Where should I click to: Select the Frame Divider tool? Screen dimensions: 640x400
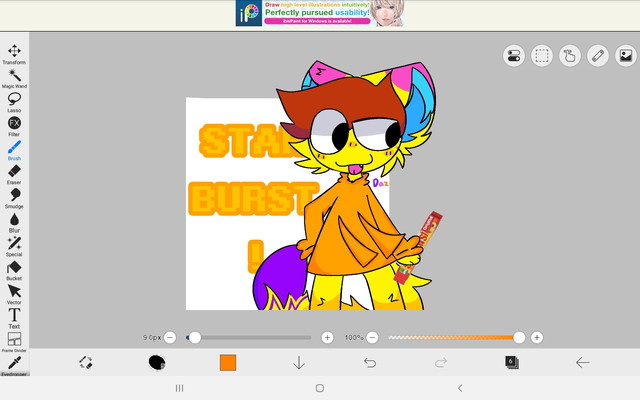pyautogui.click(x=14, y=343)
